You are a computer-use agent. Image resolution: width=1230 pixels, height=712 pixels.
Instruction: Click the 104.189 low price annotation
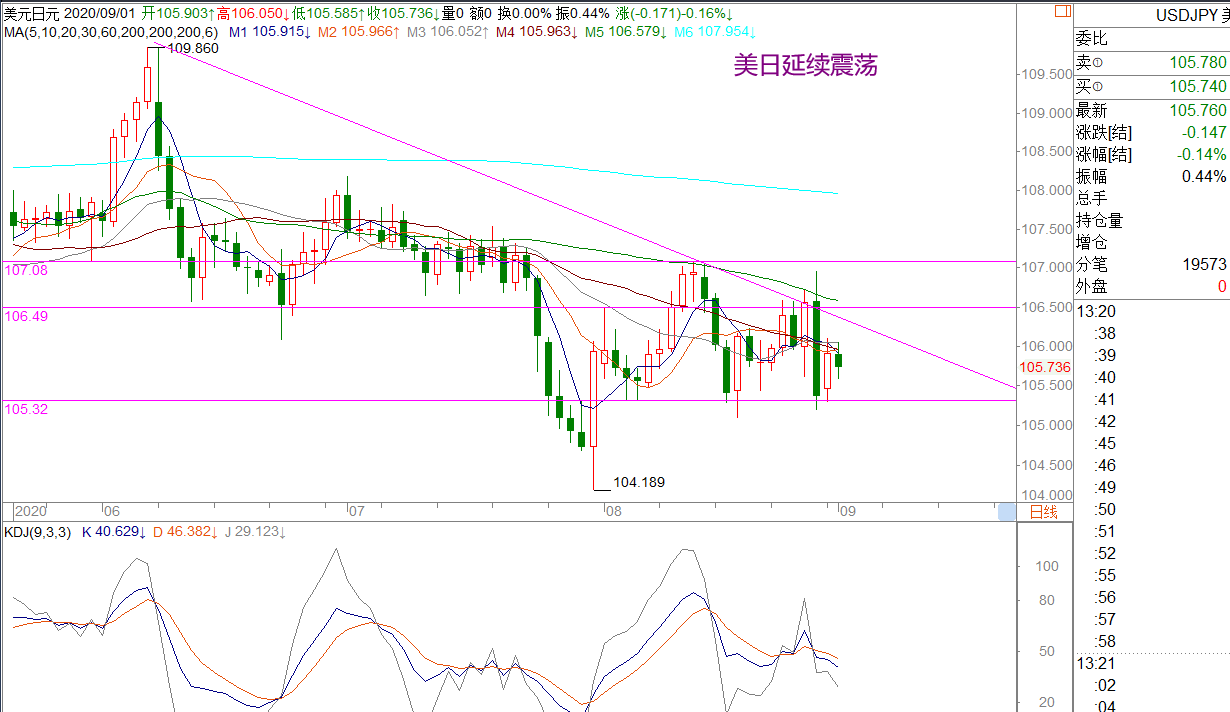638,482
